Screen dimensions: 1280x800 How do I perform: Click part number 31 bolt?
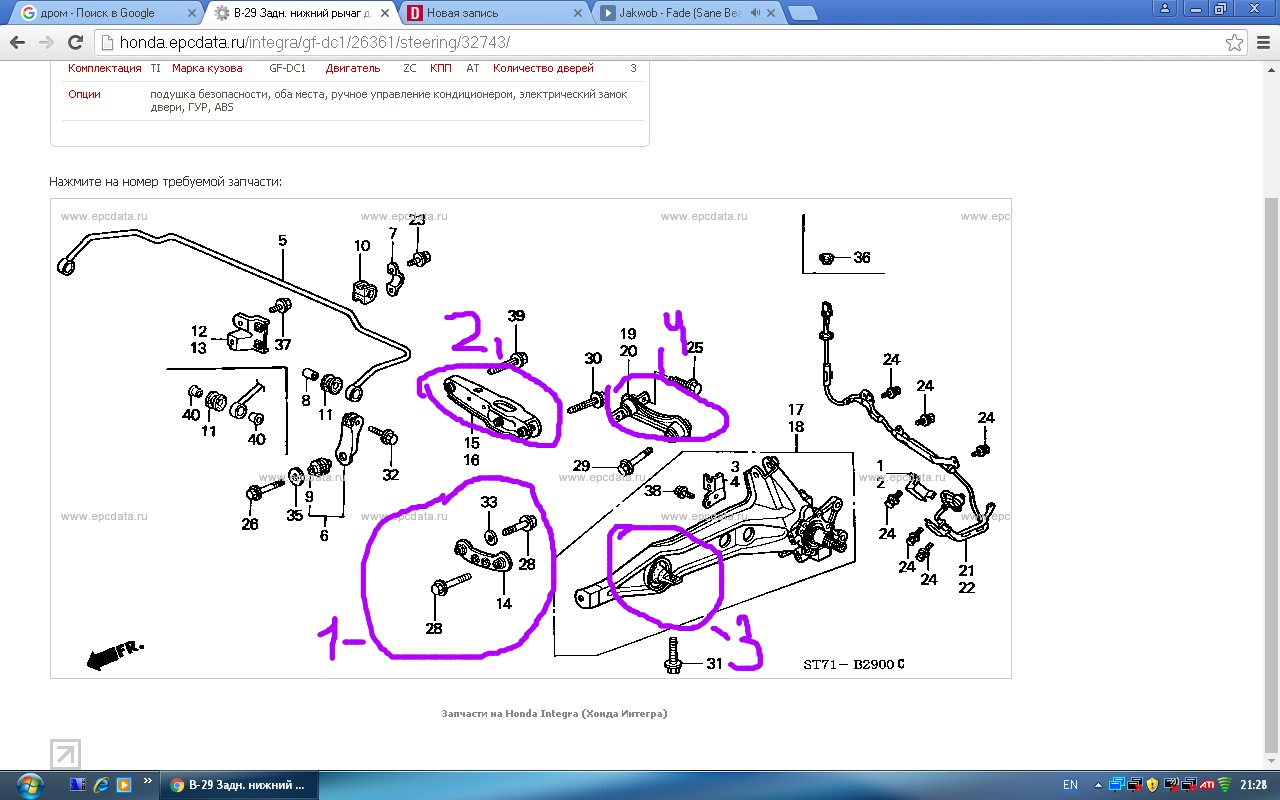point(714,663)
